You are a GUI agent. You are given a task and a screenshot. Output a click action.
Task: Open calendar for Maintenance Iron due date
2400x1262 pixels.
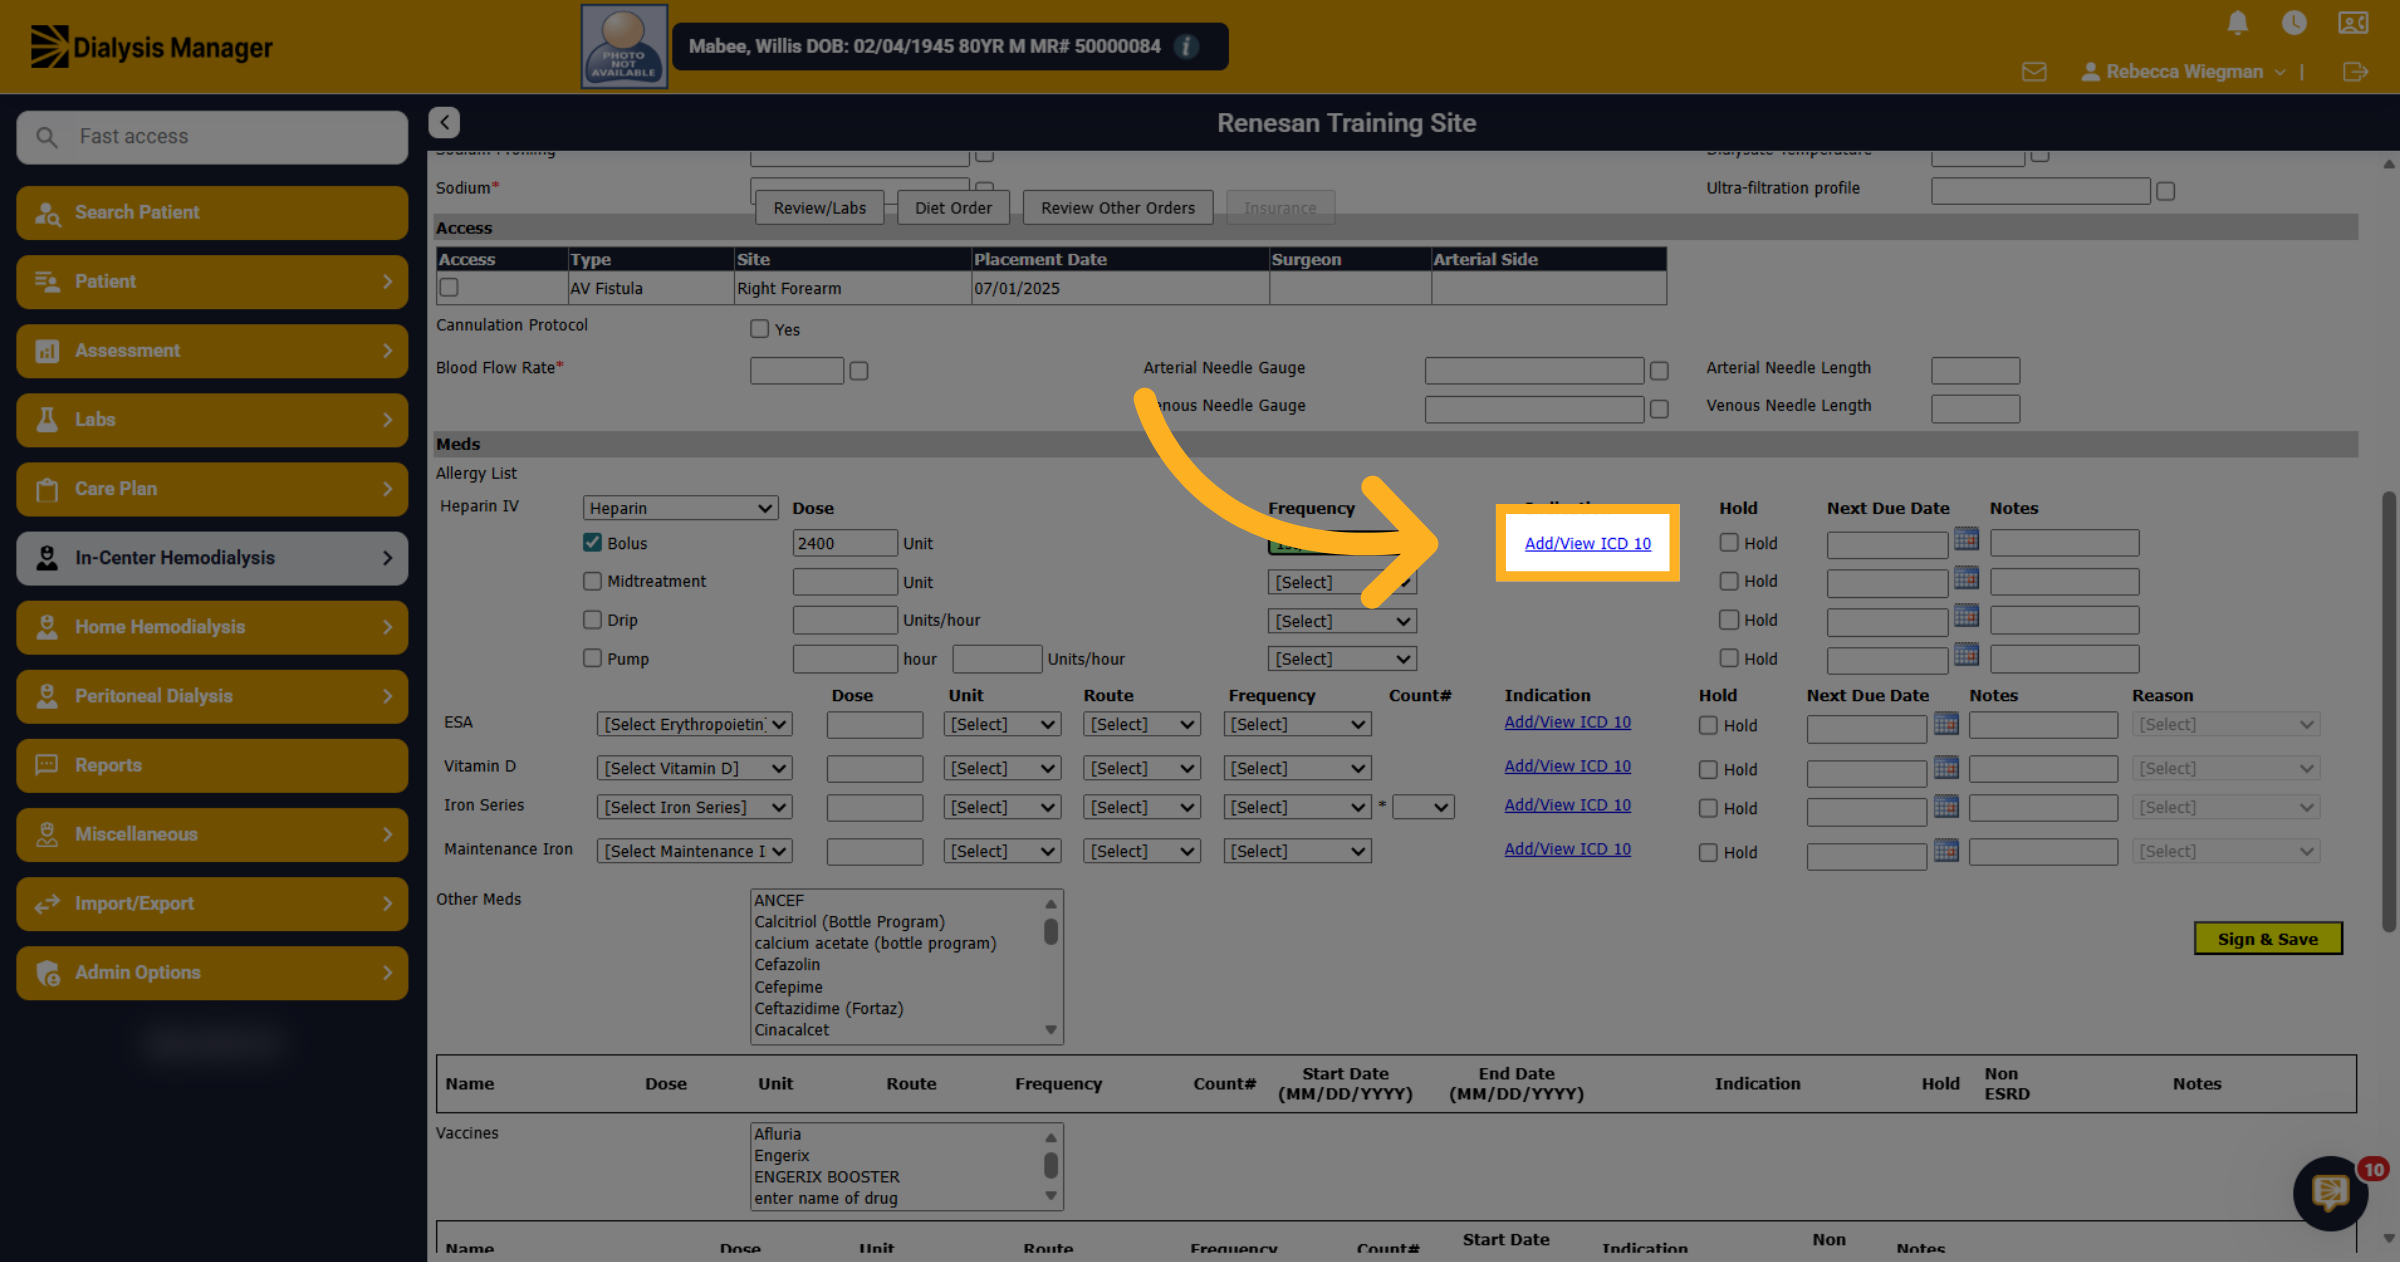(1946, 850)
